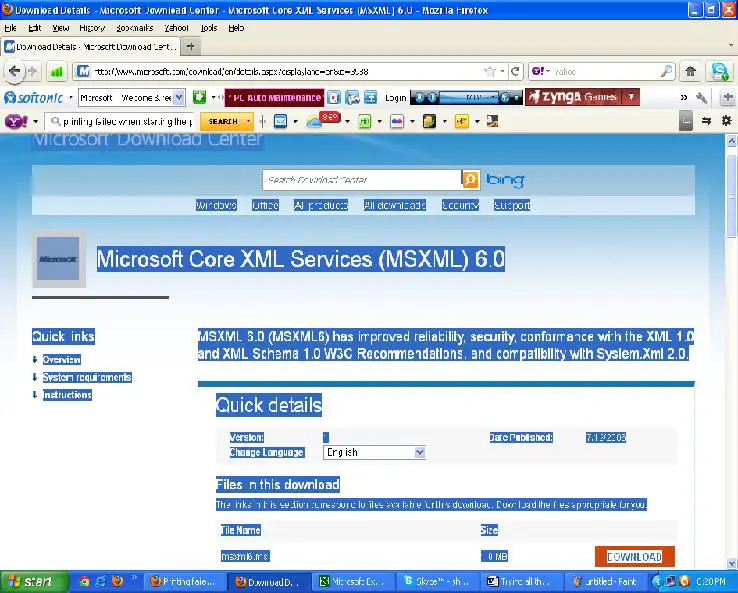Viewport: 738px width, 593px height.
Task: Open the Bookmarks menu
Action: coord(135,28)
